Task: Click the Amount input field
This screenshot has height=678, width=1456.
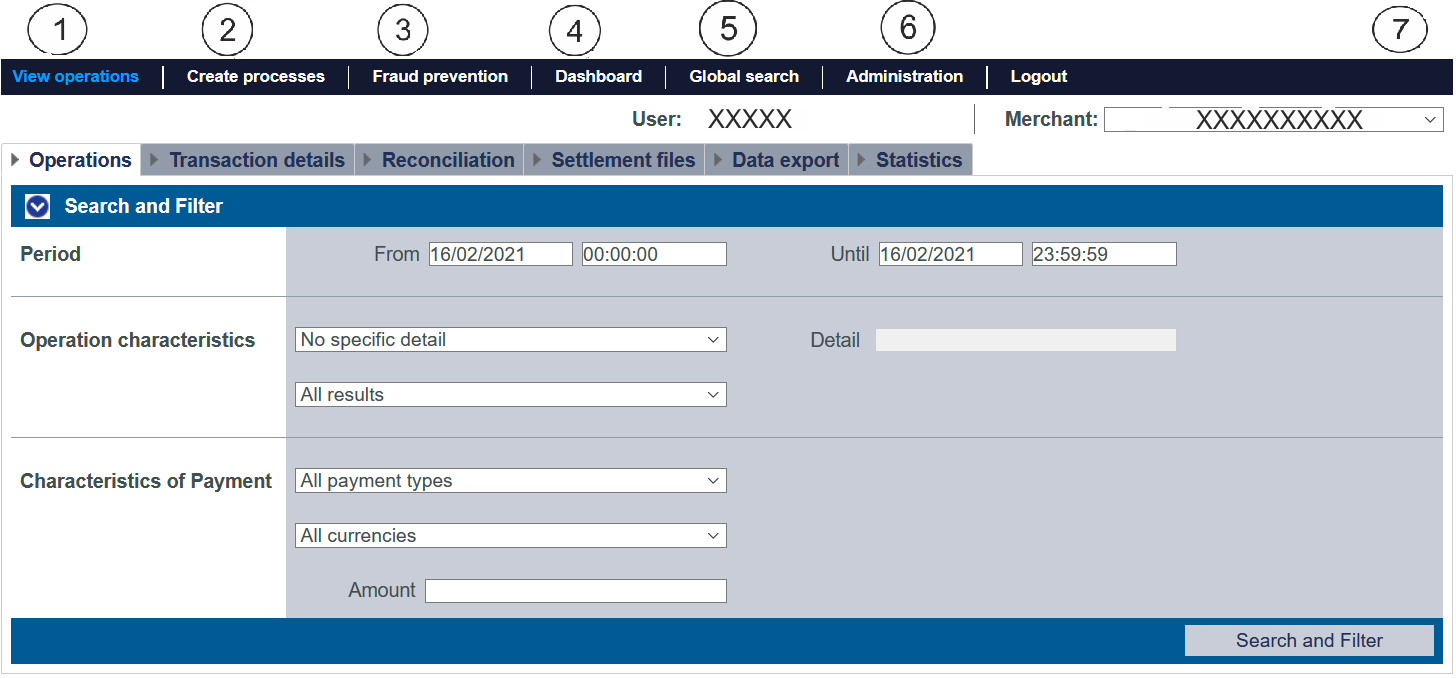Action: point(575,591)
